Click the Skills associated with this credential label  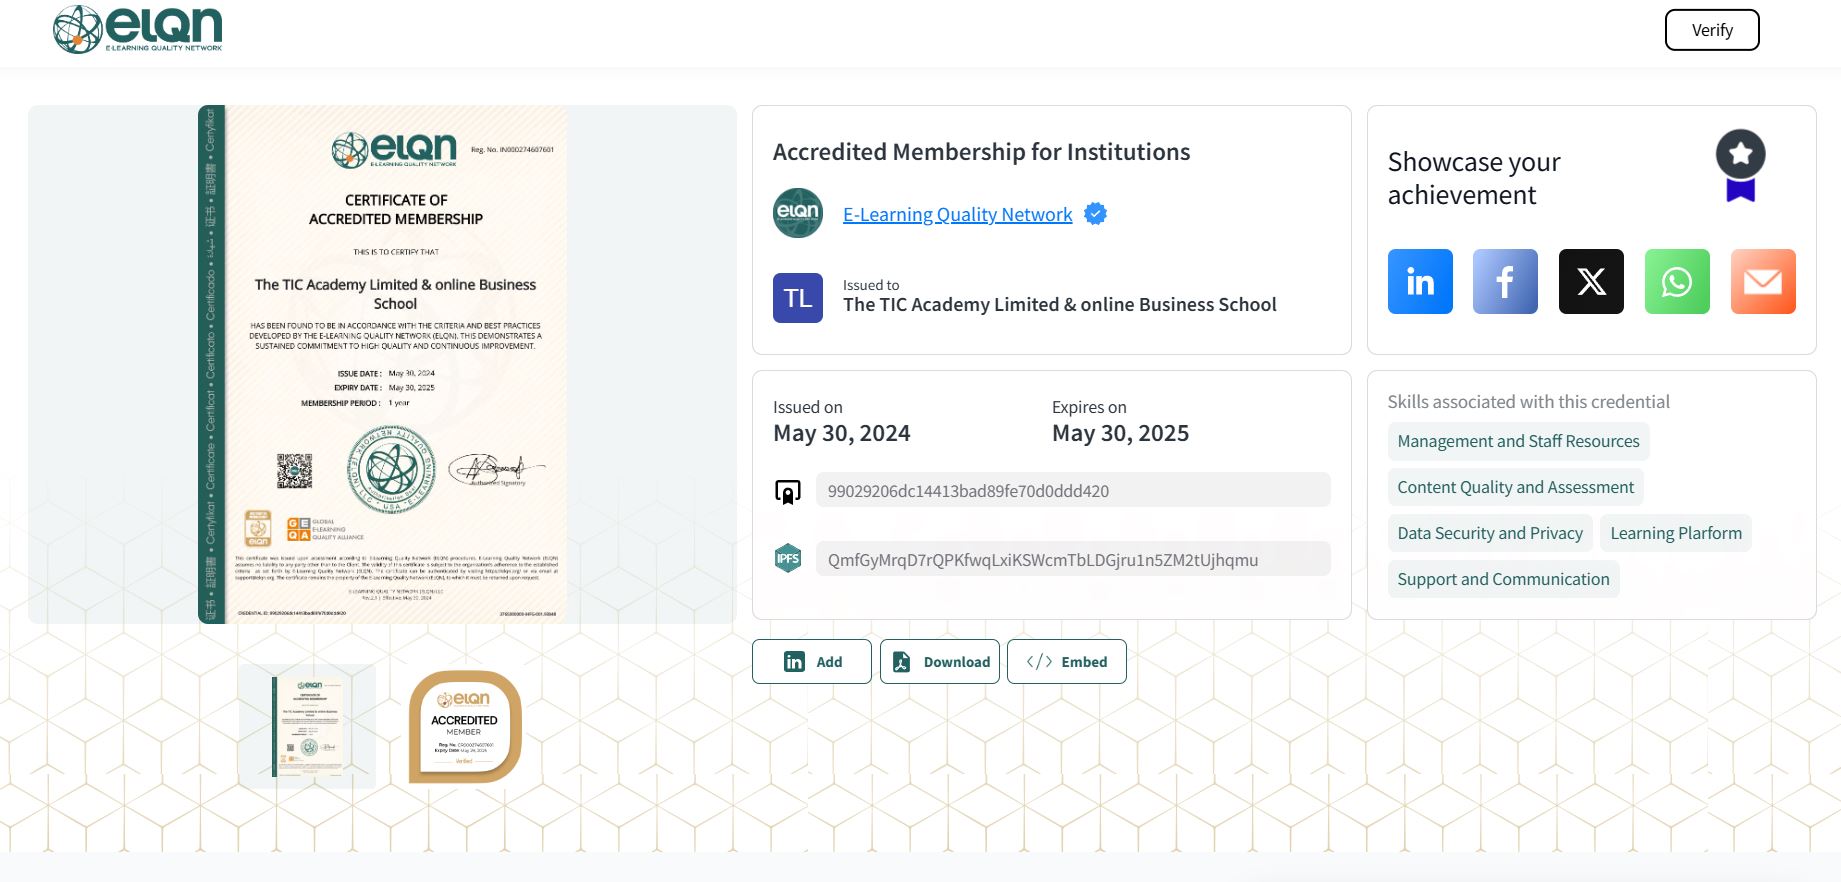click(1528, 402)
